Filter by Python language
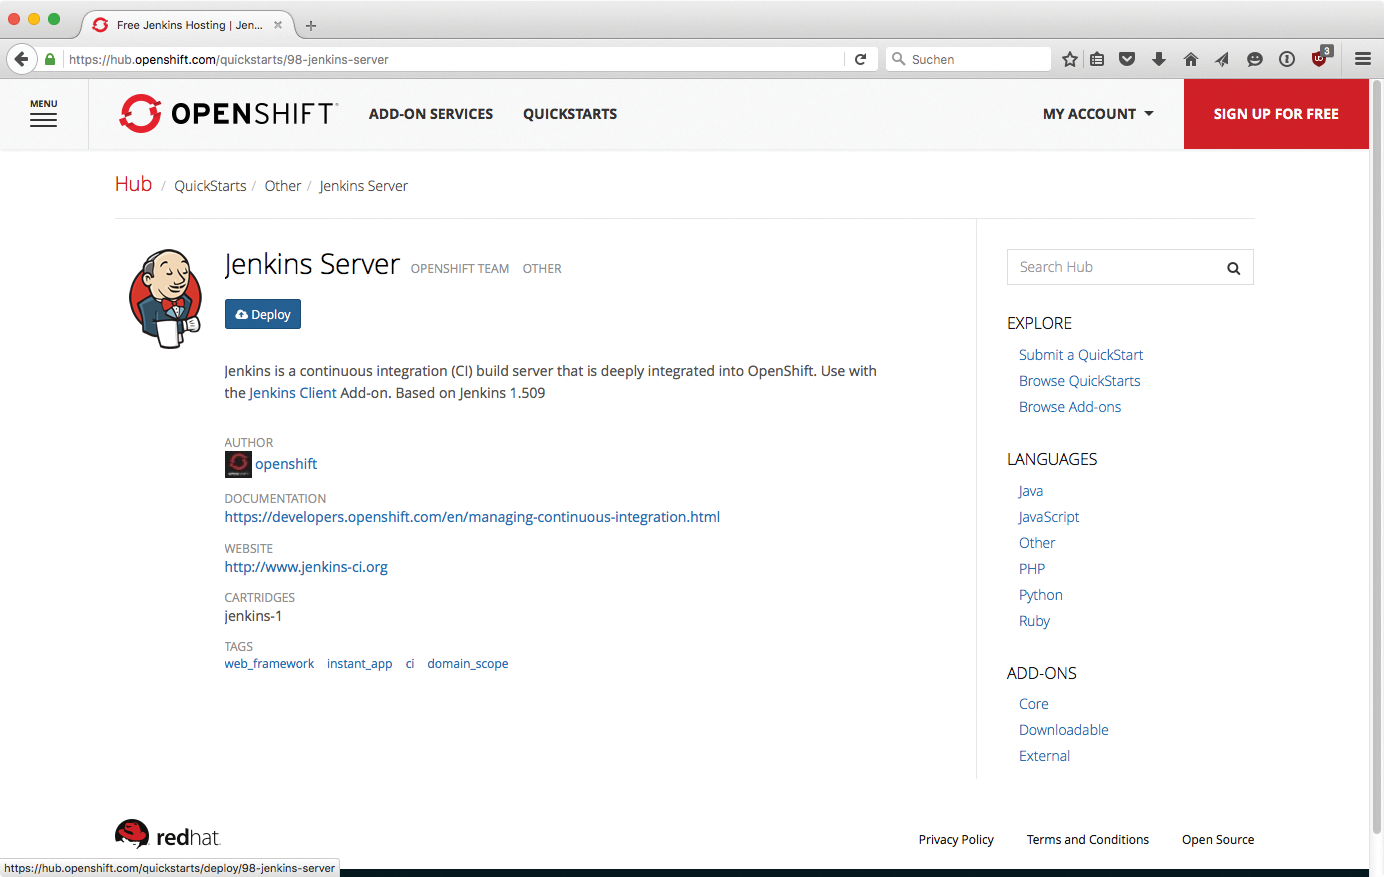 1041,595
